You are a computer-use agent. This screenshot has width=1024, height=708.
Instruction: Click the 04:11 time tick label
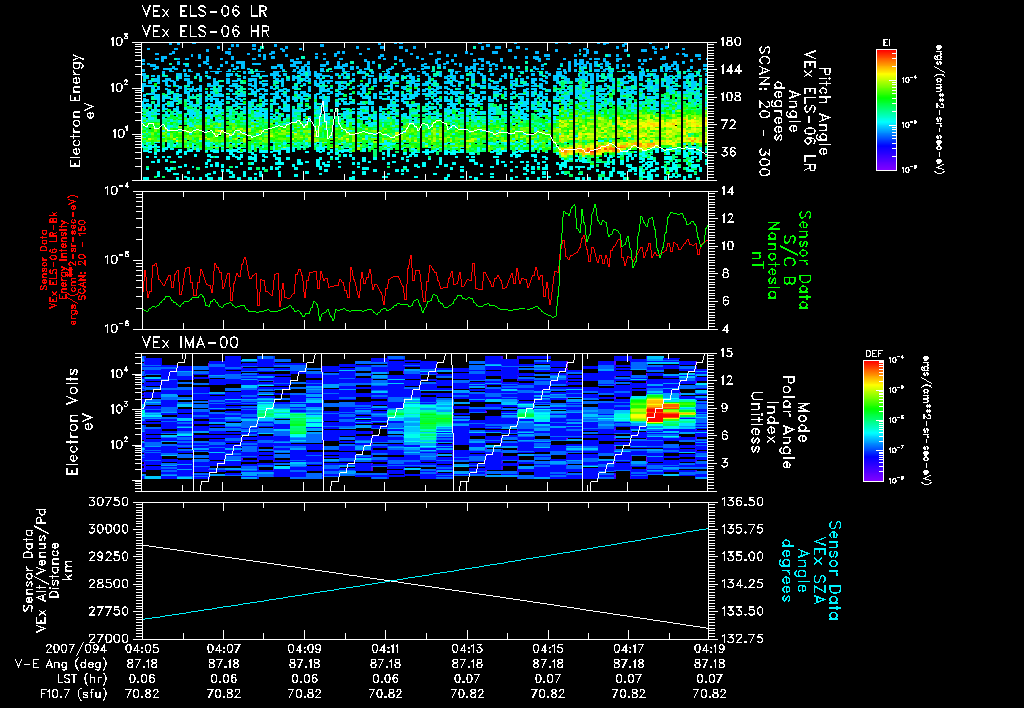click(x=385, y=649)
